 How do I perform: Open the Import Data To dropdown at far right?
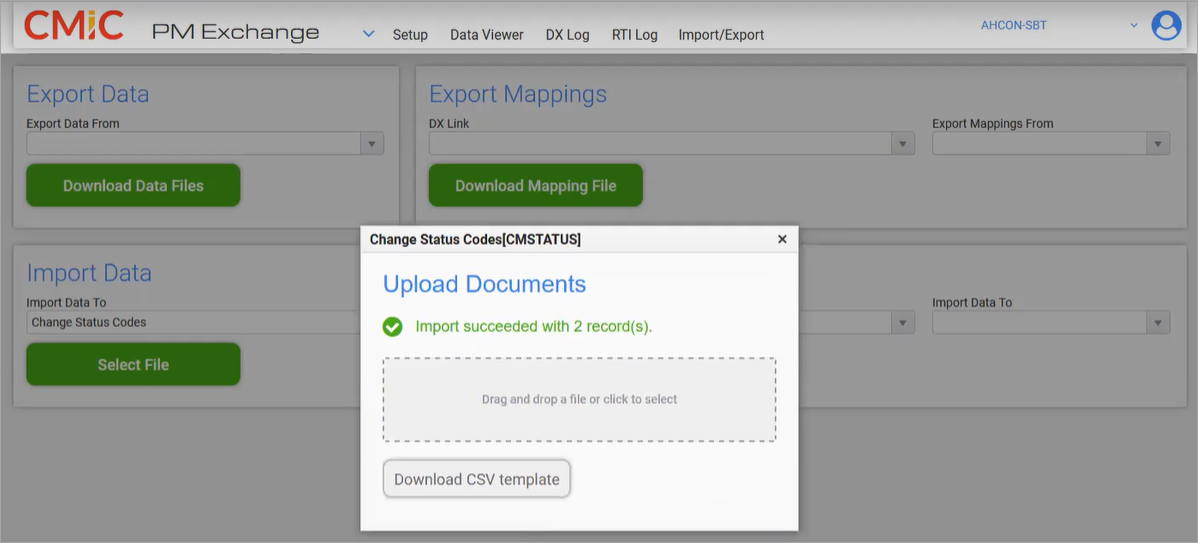1158,323
